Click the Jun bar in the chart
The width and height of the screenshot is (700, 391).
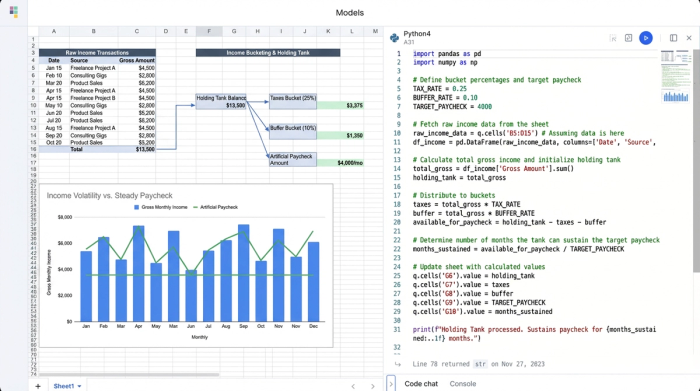point(191,295)
